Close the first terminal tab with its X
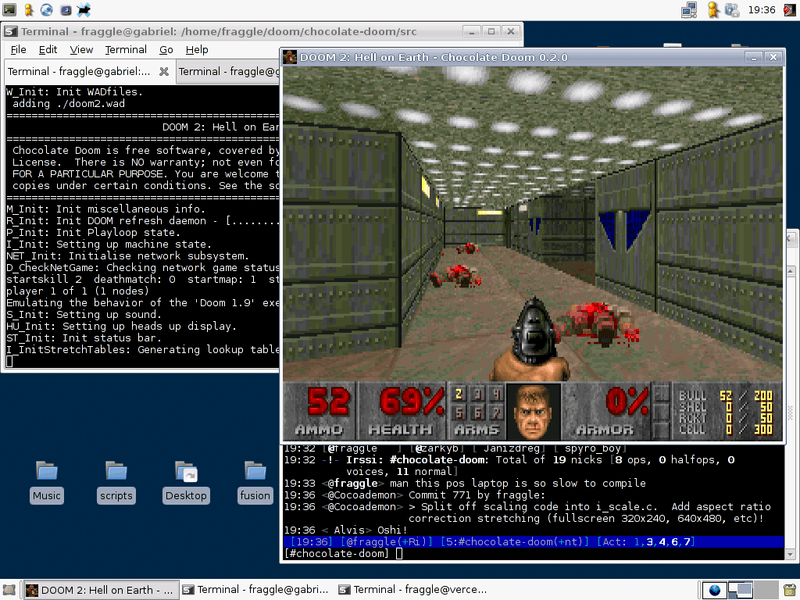Screen dimensions: 800x600 click(x=164, y=71)
